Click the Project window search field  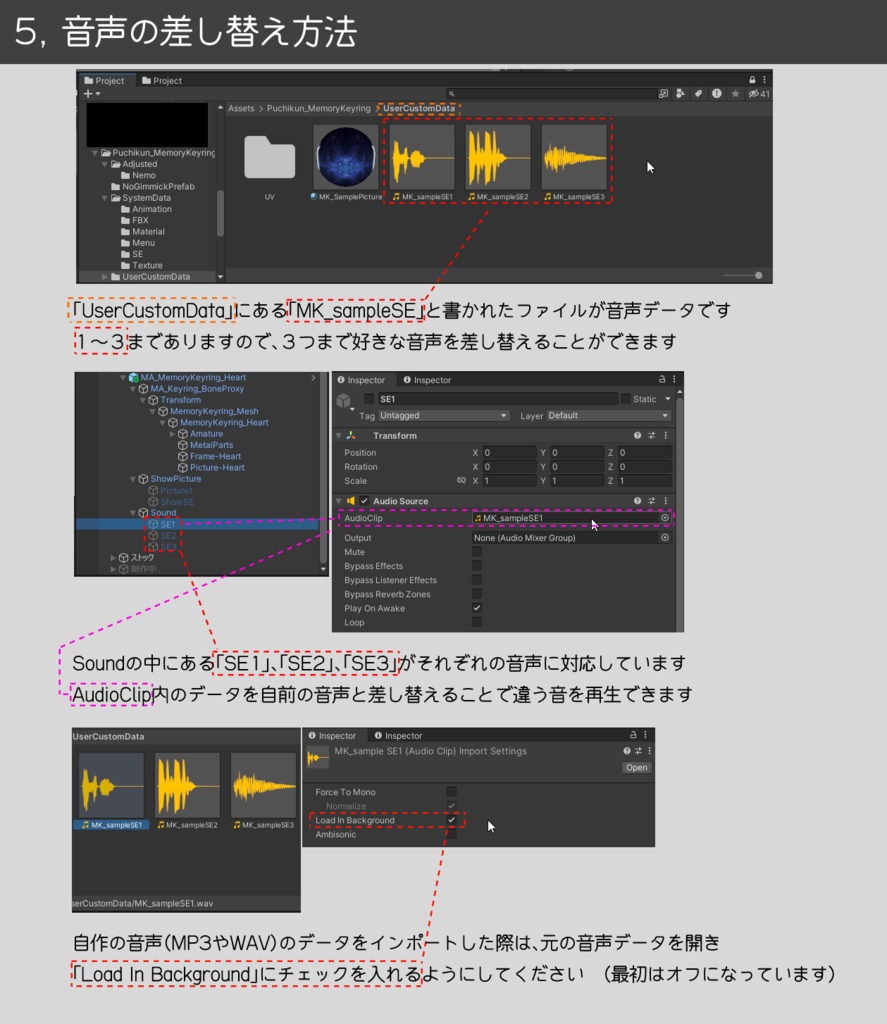point(550,91)
